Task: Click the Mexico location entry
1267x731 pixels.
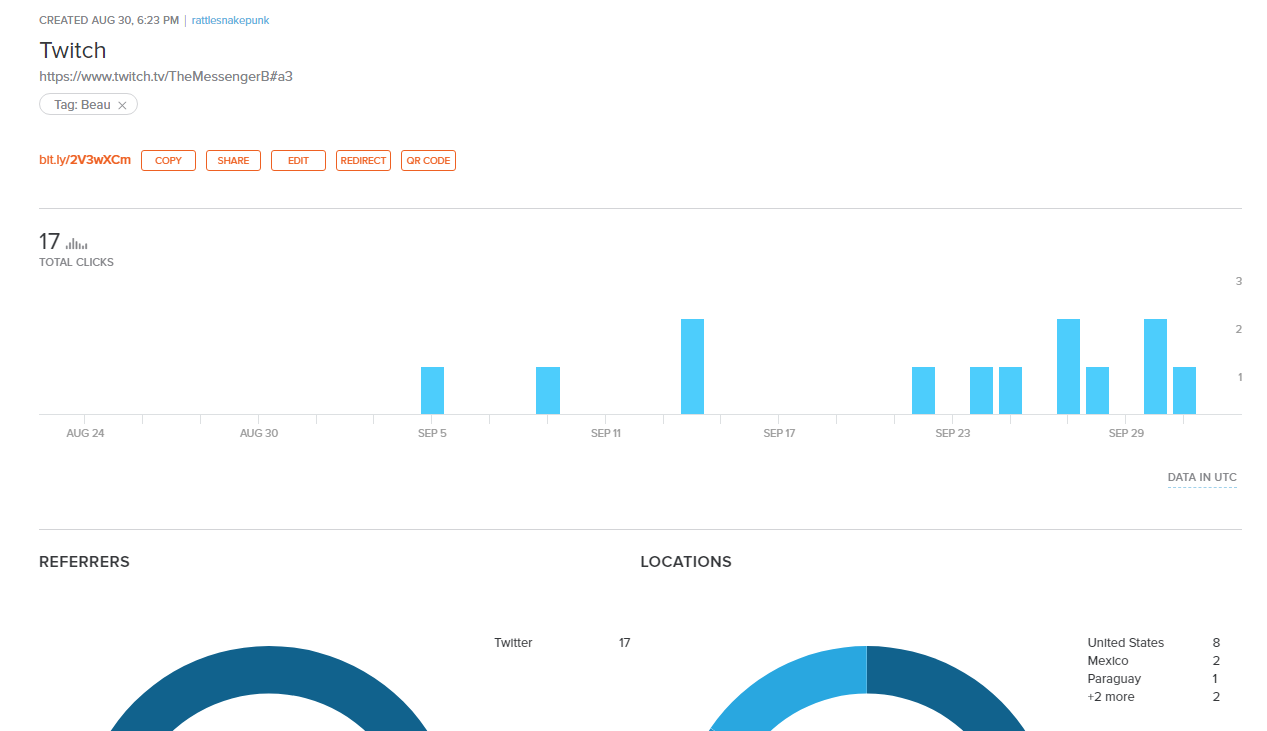Action: pyautogui.click(x=1108, y=661)
